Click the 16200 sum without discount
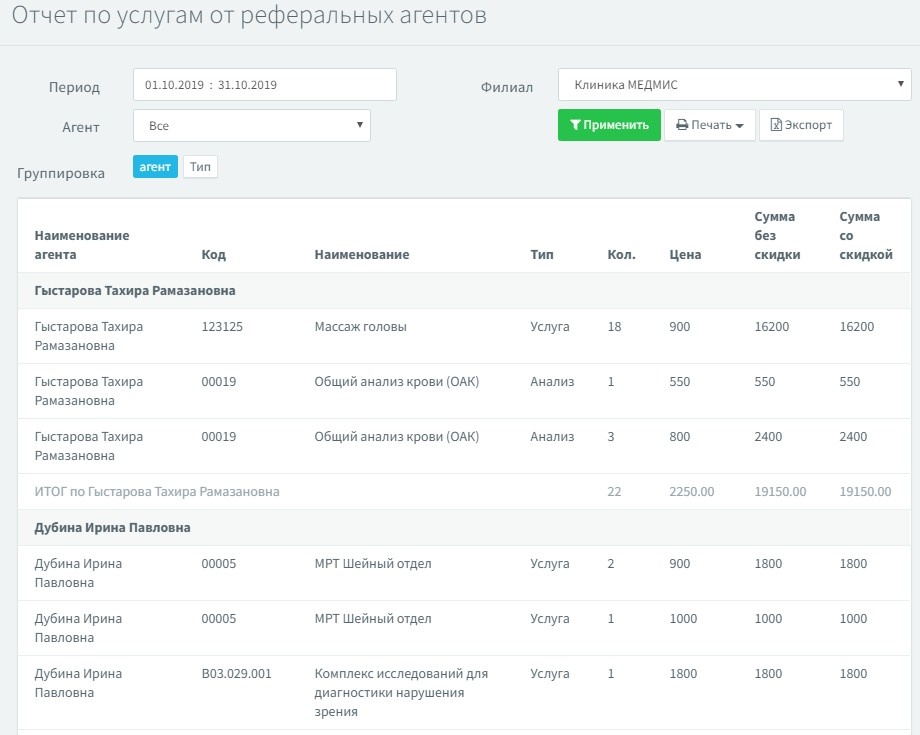The height and width of the screenshot is (735, 920). coord(772,327)
